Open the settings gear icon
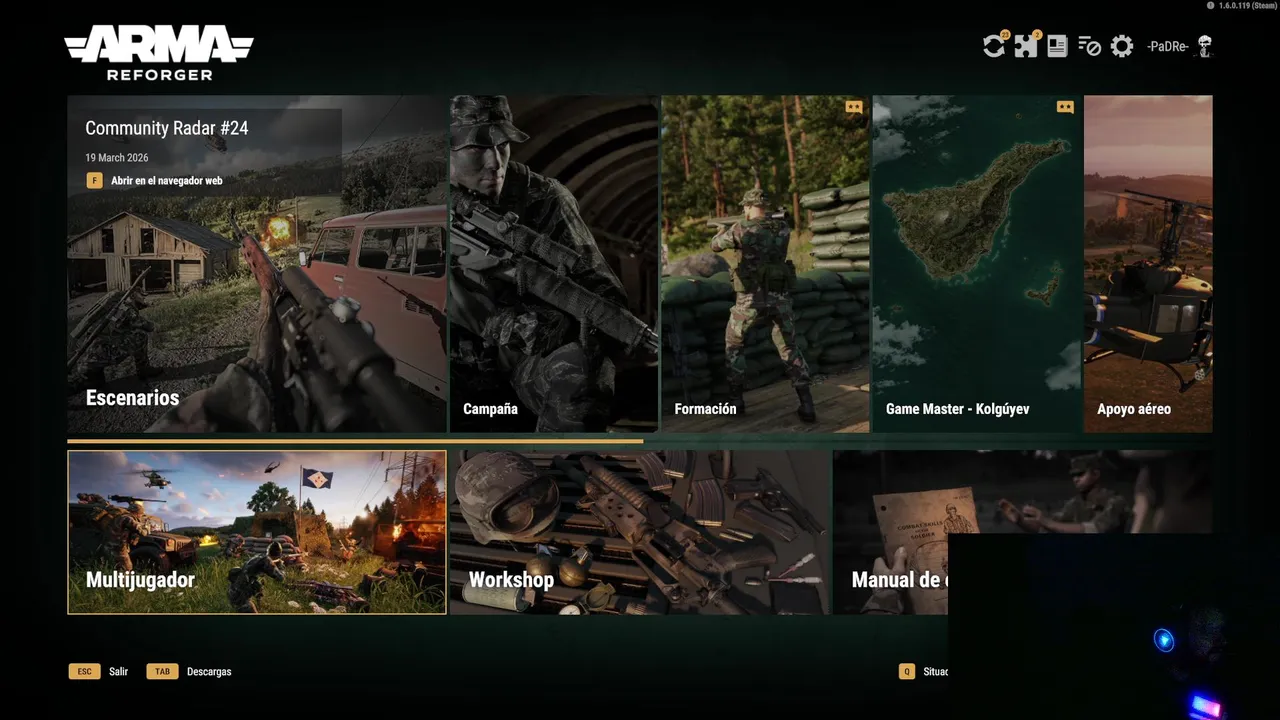This screenshot has width=1280, height=720. pyautogui.click(x=1122, y=46)
